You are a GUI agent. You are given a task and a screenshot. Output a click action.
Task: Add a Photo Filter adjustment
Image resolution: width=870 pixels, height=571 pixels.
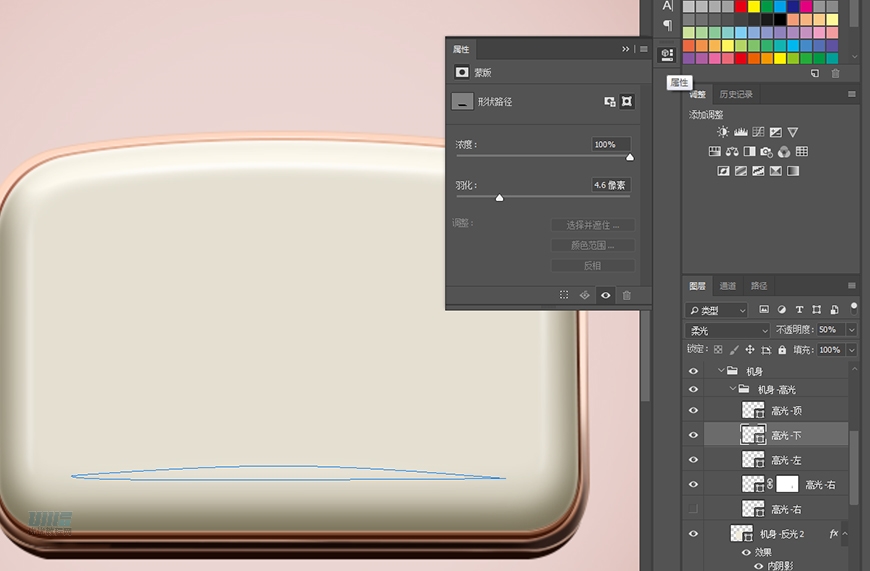tap(766, 152)
